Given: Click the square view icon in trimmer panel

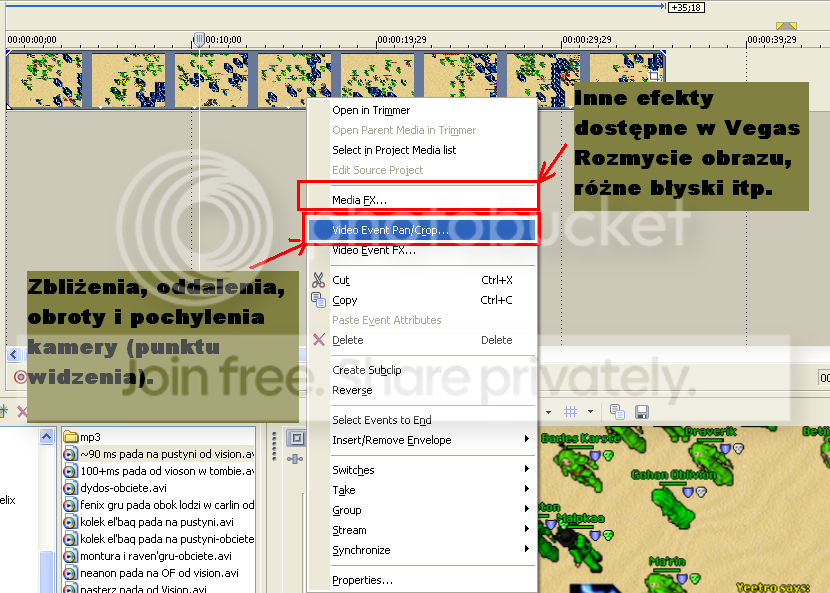Looking at the screenshot, I should [296, 438].
